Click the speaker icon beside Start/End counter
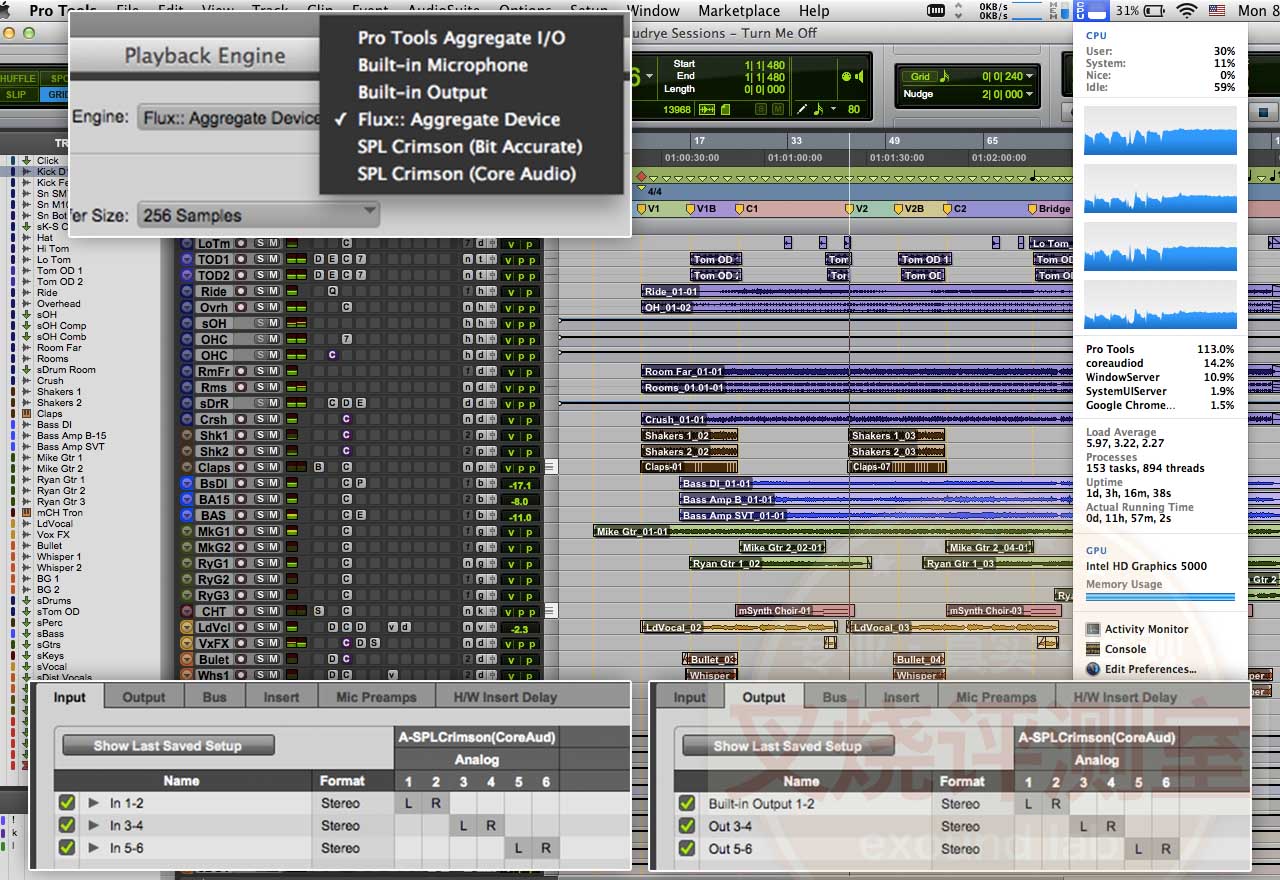This screenshot has height=880, width=1280. tap(859, 77)
